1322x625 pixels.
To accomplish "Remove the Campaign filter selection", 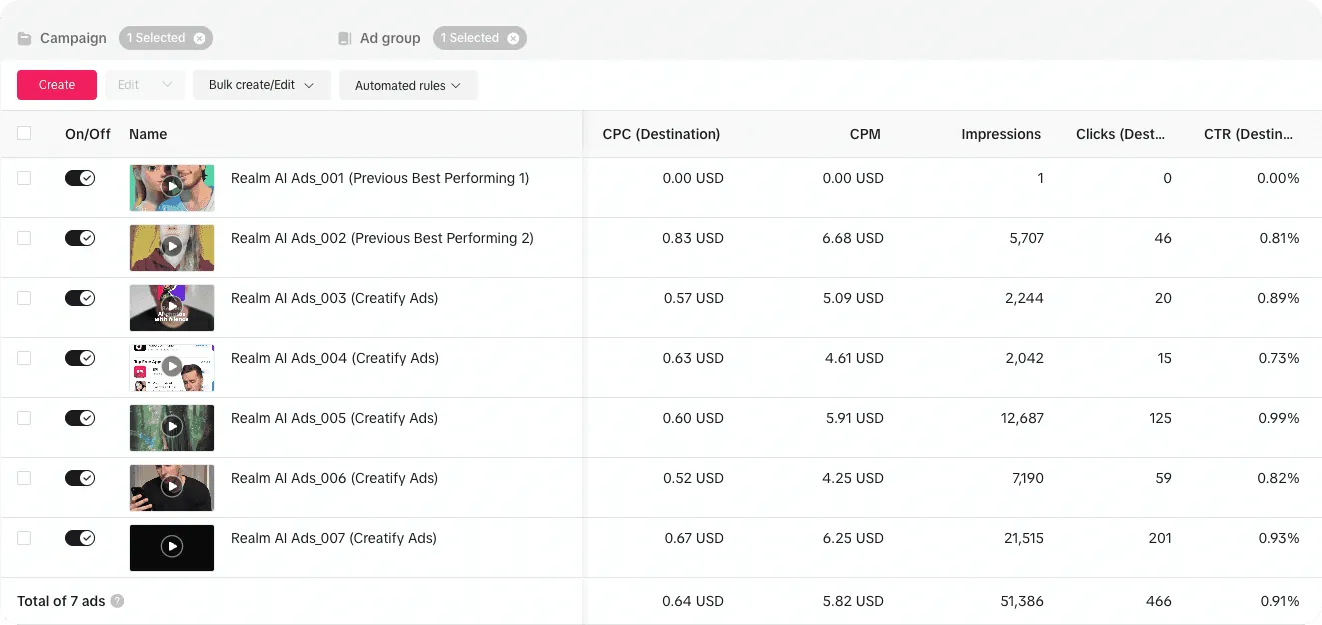I will click(200, 38).
